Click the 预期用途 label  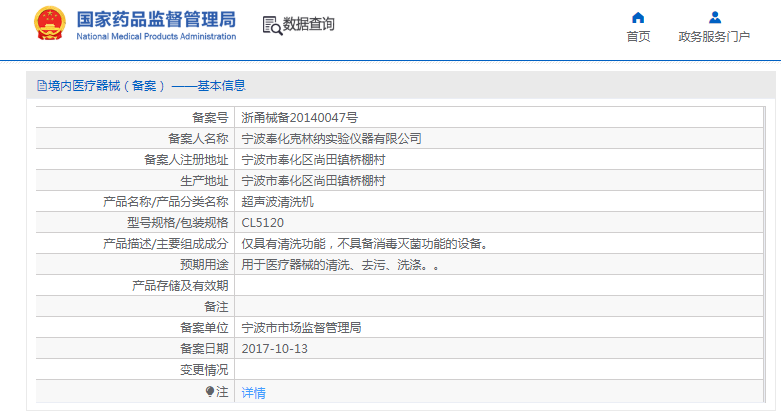tap(204, 265)
